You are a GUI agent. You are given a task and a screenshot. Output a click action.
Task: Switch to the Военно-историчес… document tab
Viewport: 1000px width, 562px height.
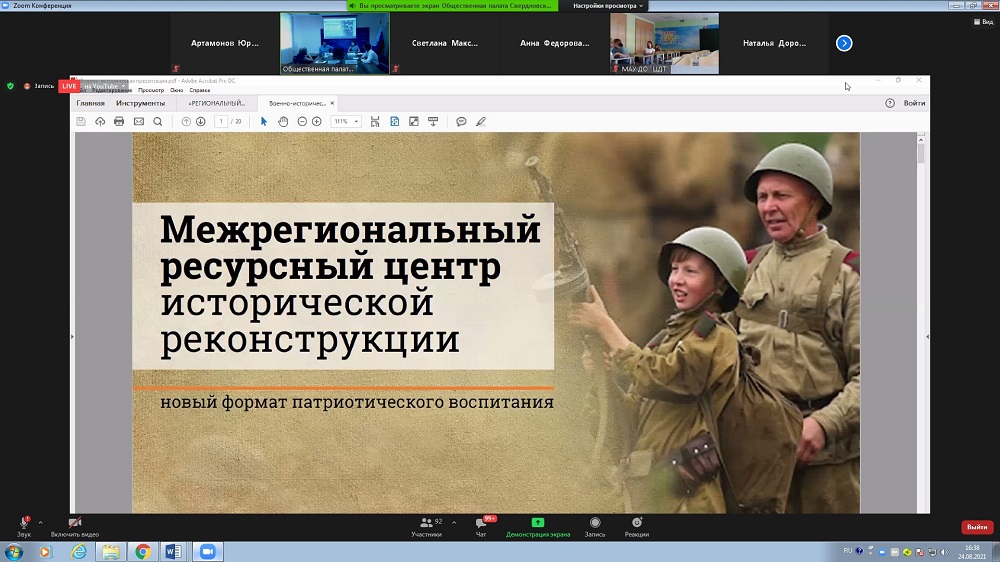(297, 103)
